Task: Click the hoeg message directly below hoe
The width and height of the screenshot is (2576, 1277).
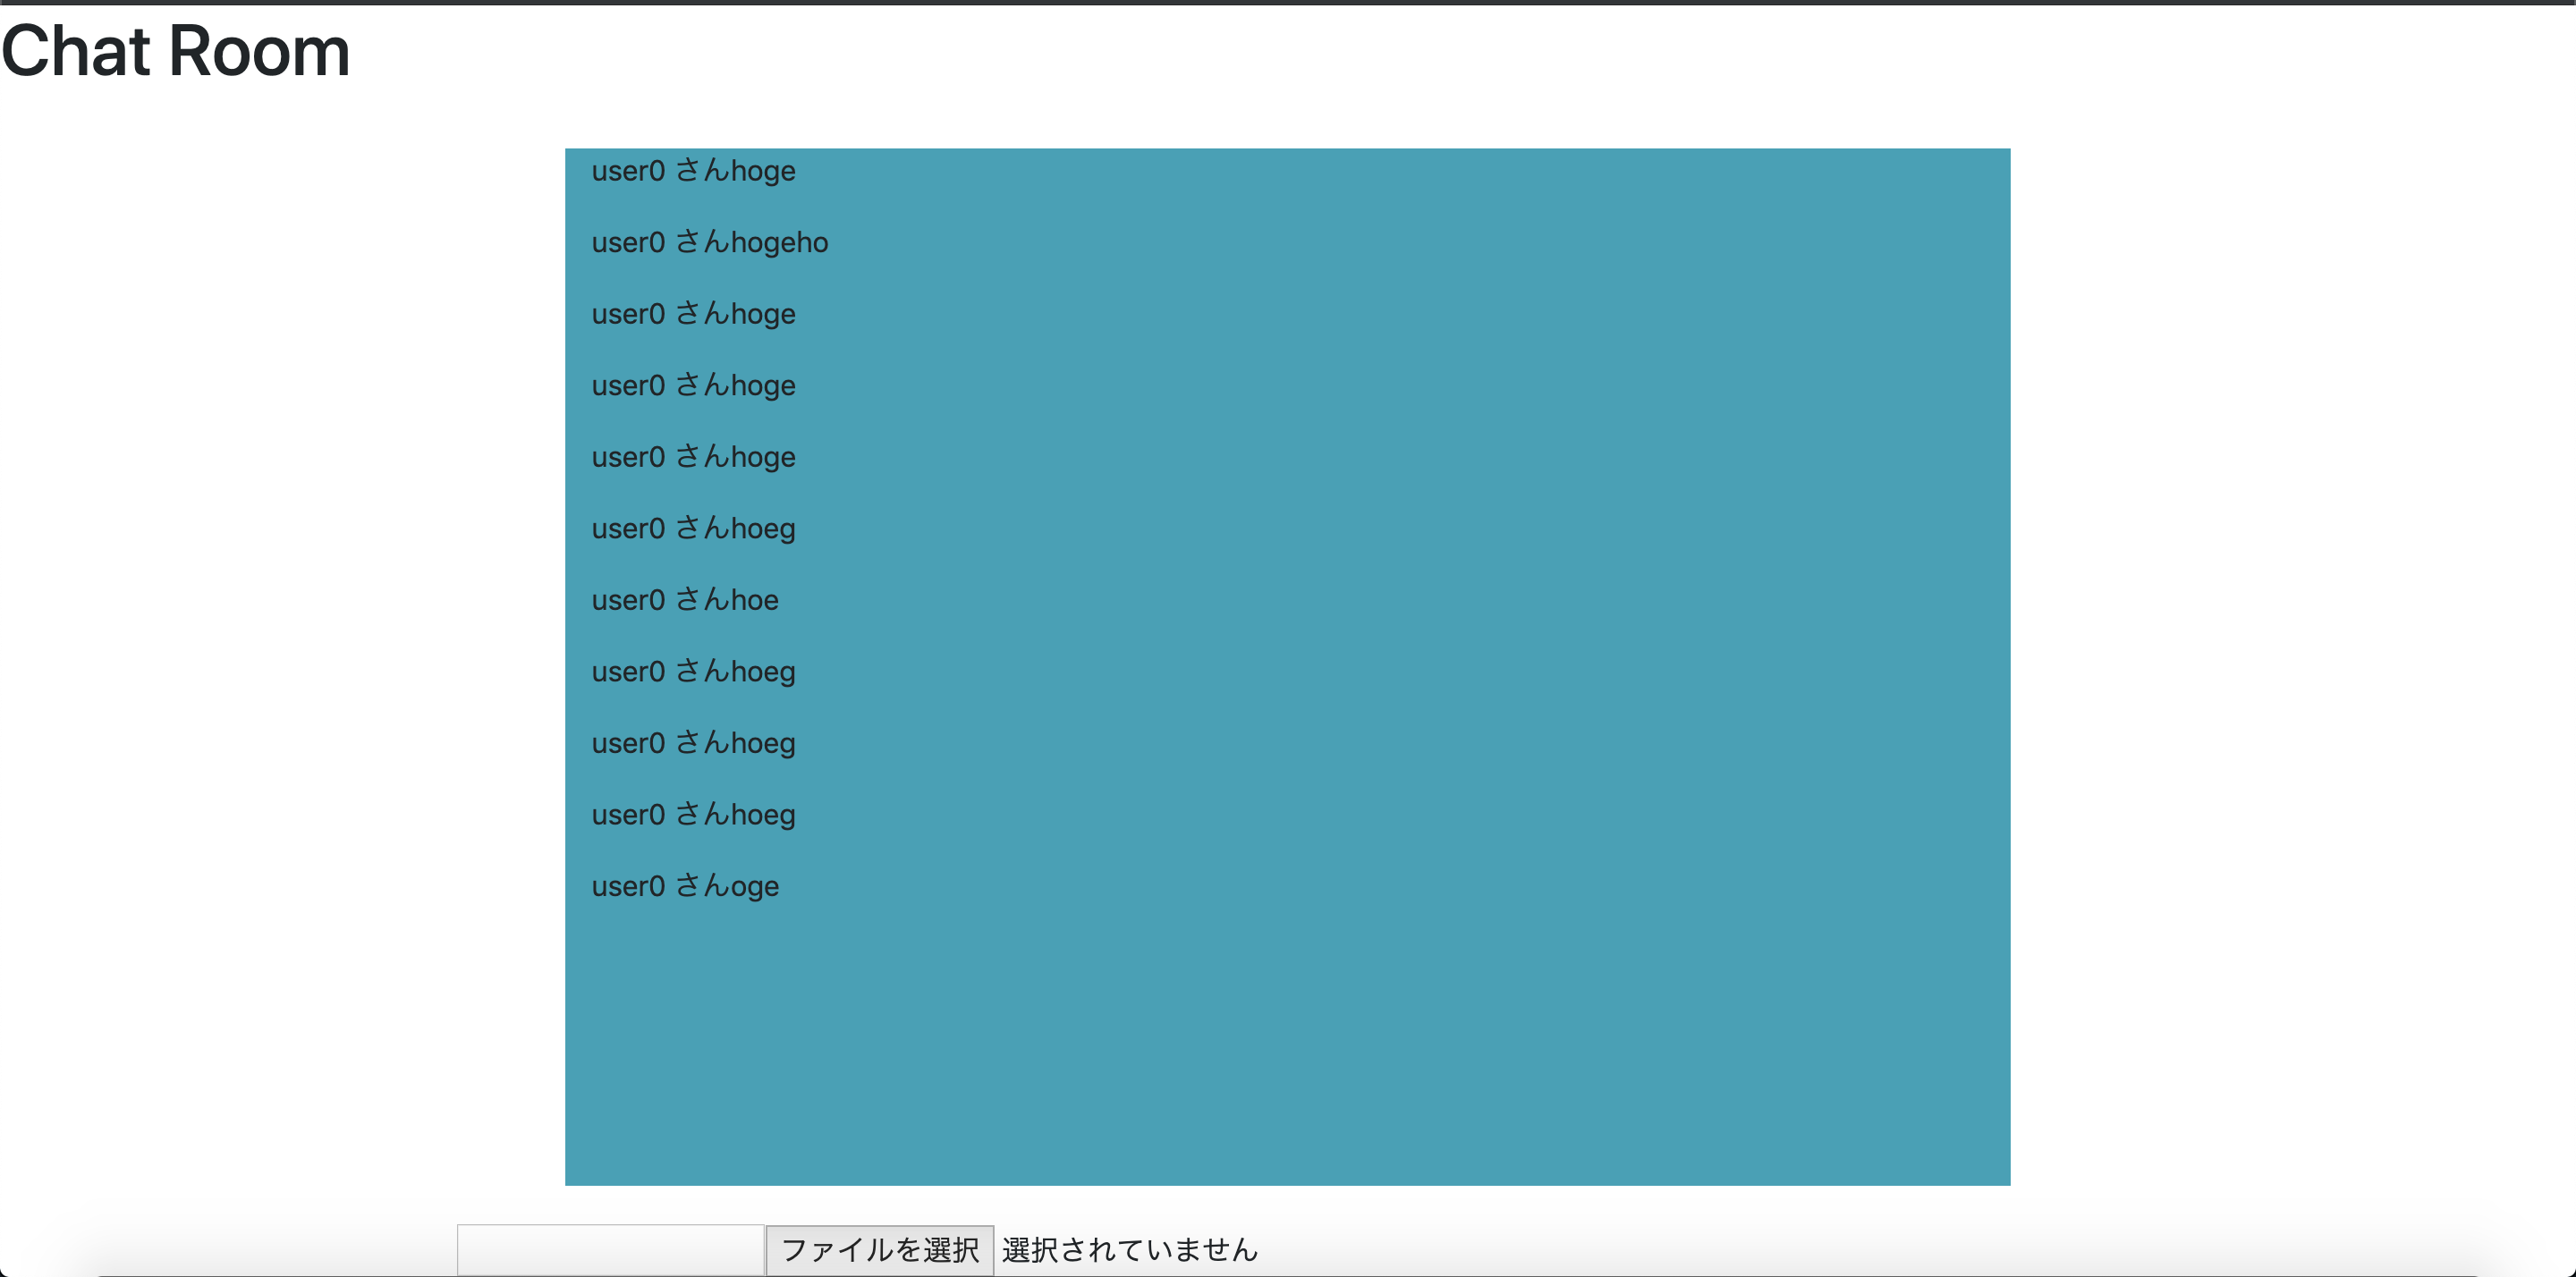Action: point(693,672)
